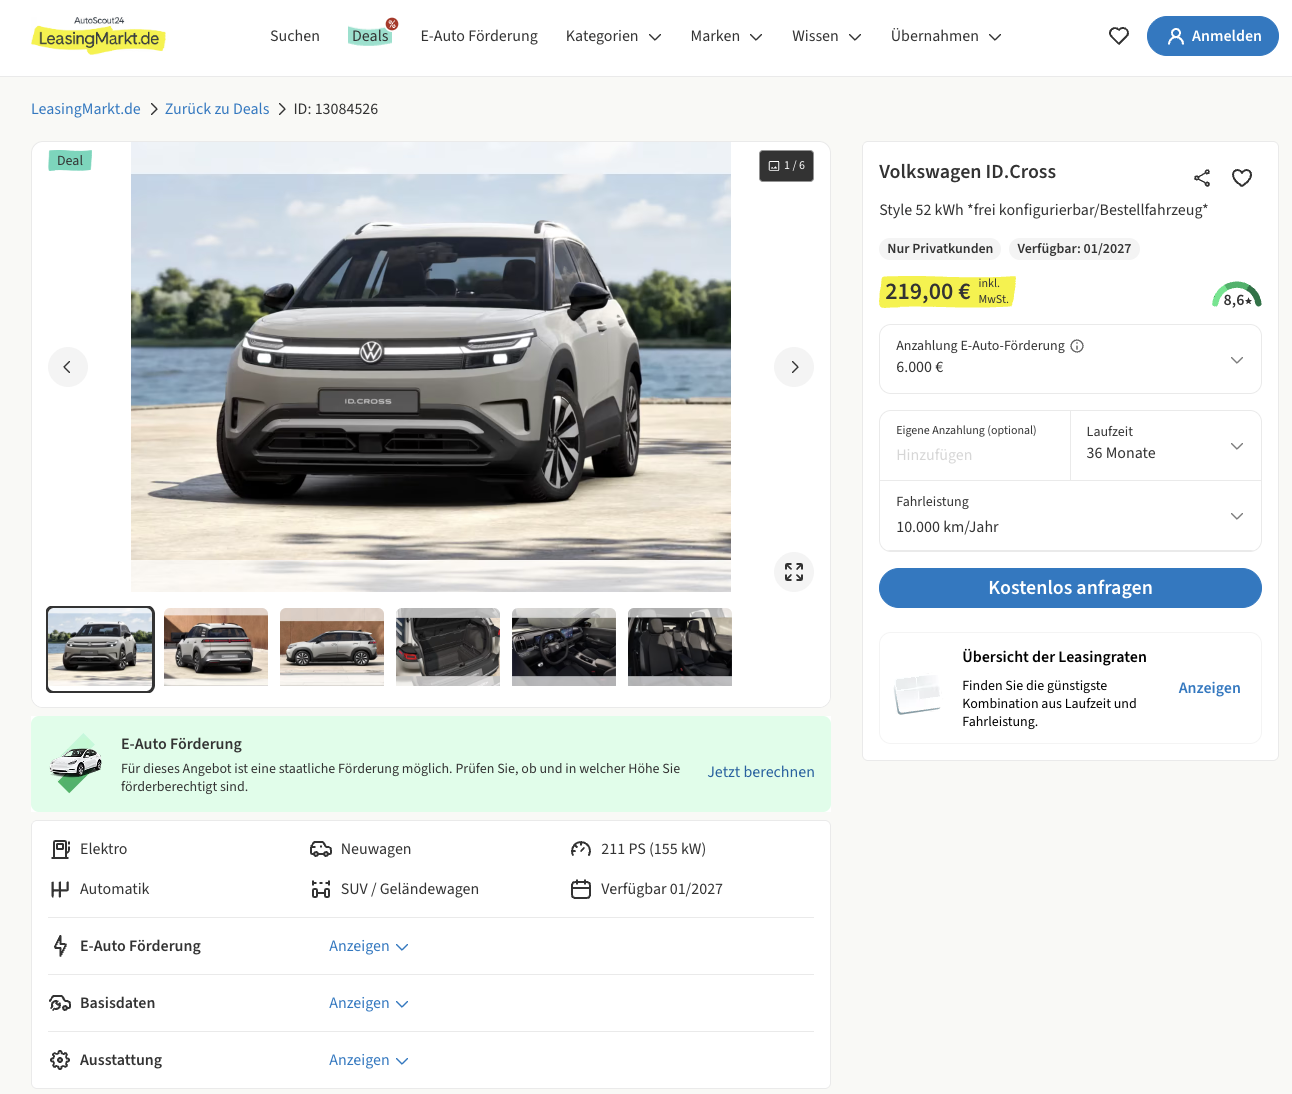Click the Nur Privatkunden tag

tap(940, 249)
